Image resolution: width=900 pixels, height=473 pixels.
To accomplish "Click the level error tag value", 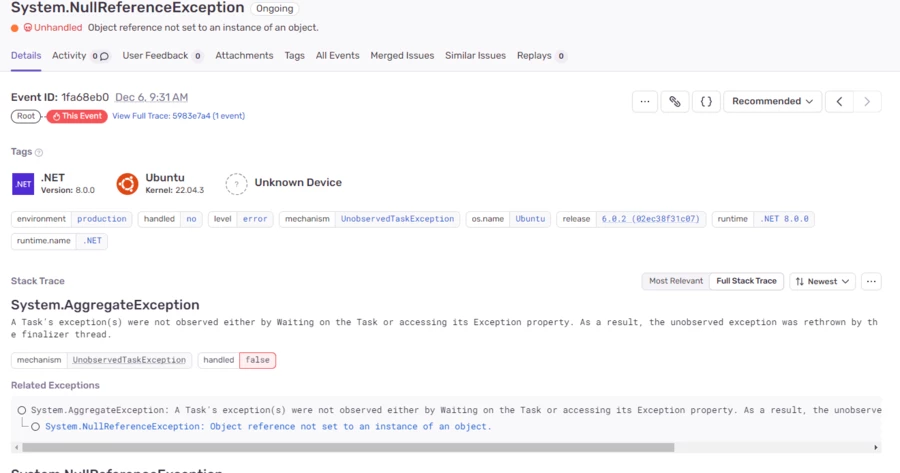I will point(255,219).
